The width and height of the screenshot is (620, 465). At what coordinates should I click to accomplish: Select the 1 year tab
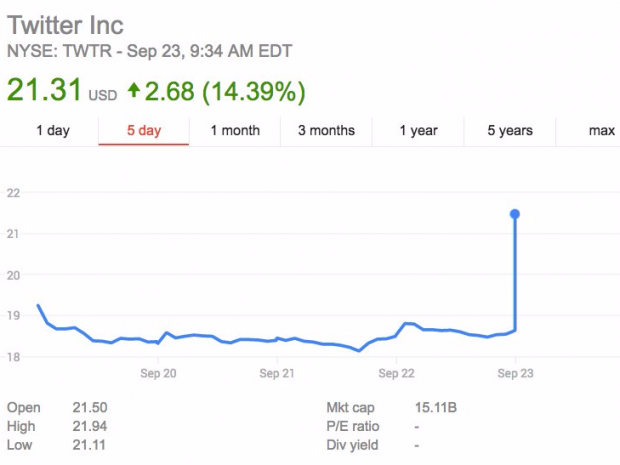point(418,131)
